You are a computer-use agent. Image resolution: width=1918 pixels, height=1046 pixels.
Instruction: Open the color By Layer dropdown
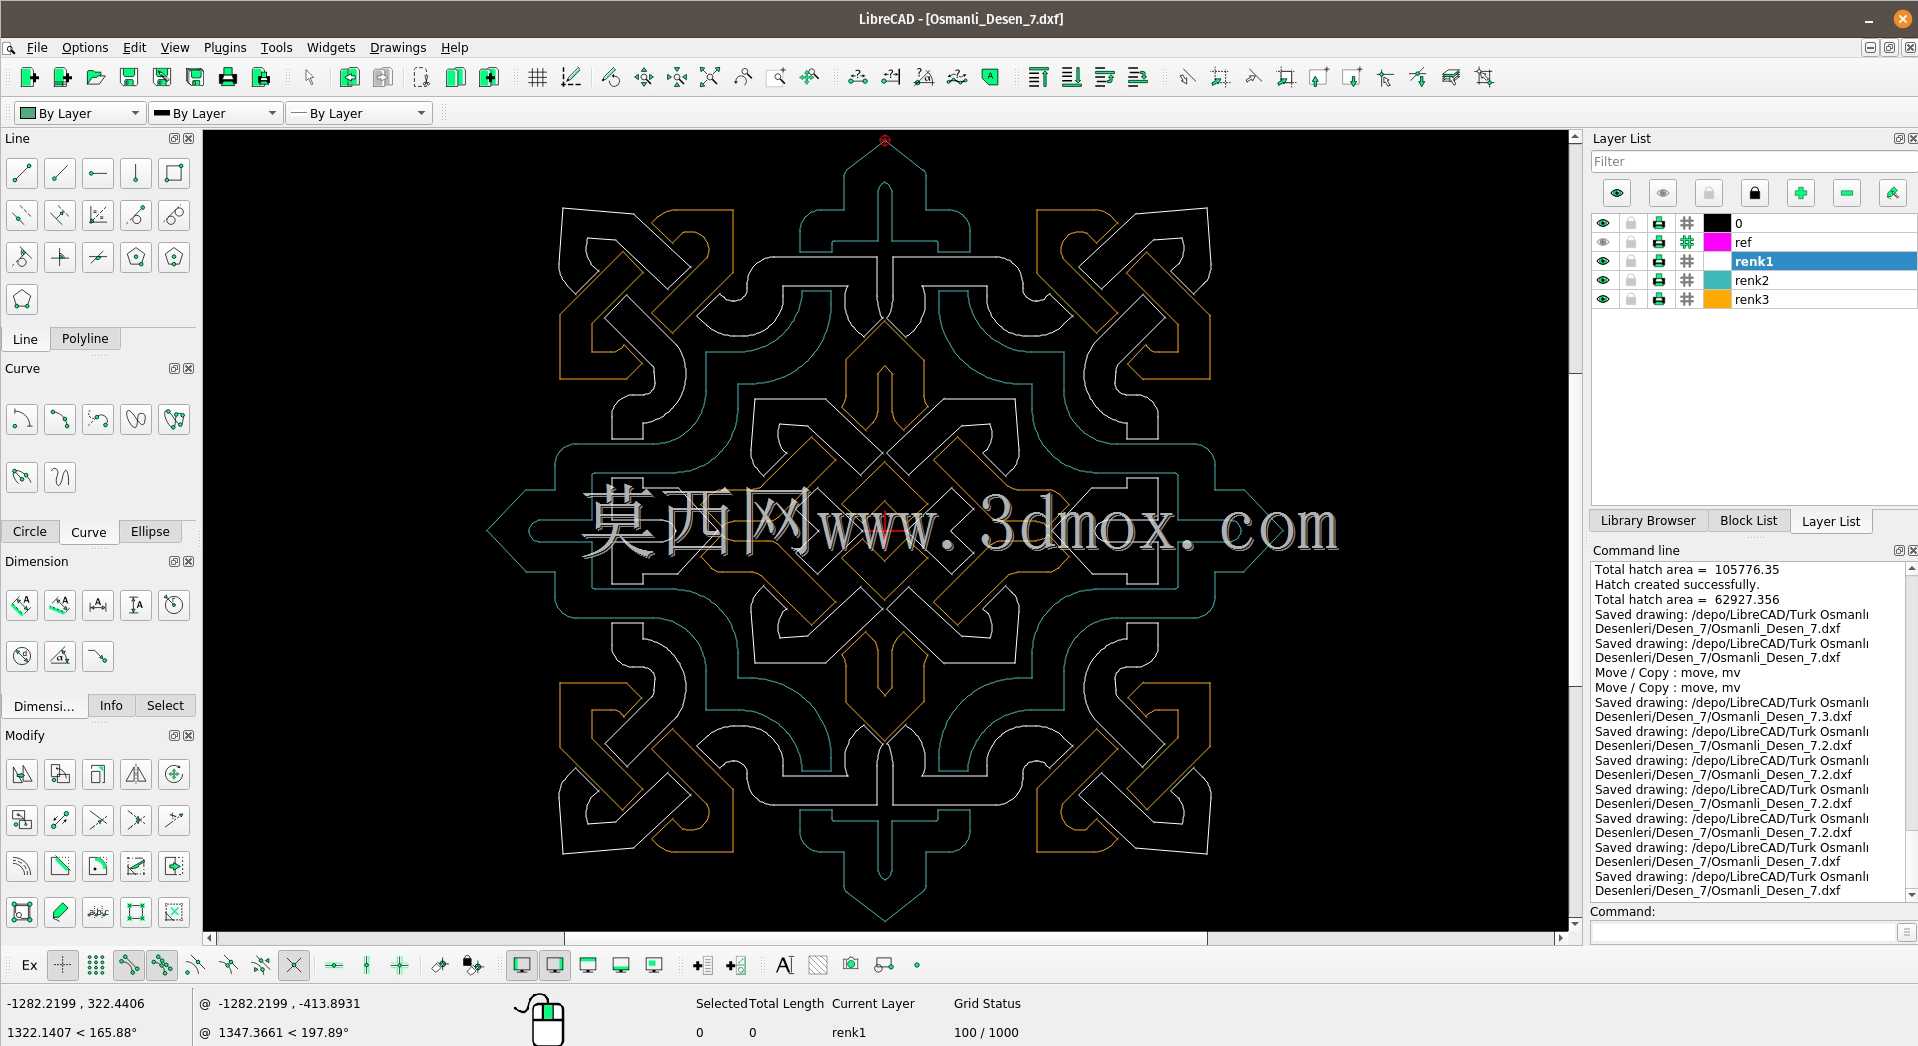pyautogui.click(x=80, y=113)
